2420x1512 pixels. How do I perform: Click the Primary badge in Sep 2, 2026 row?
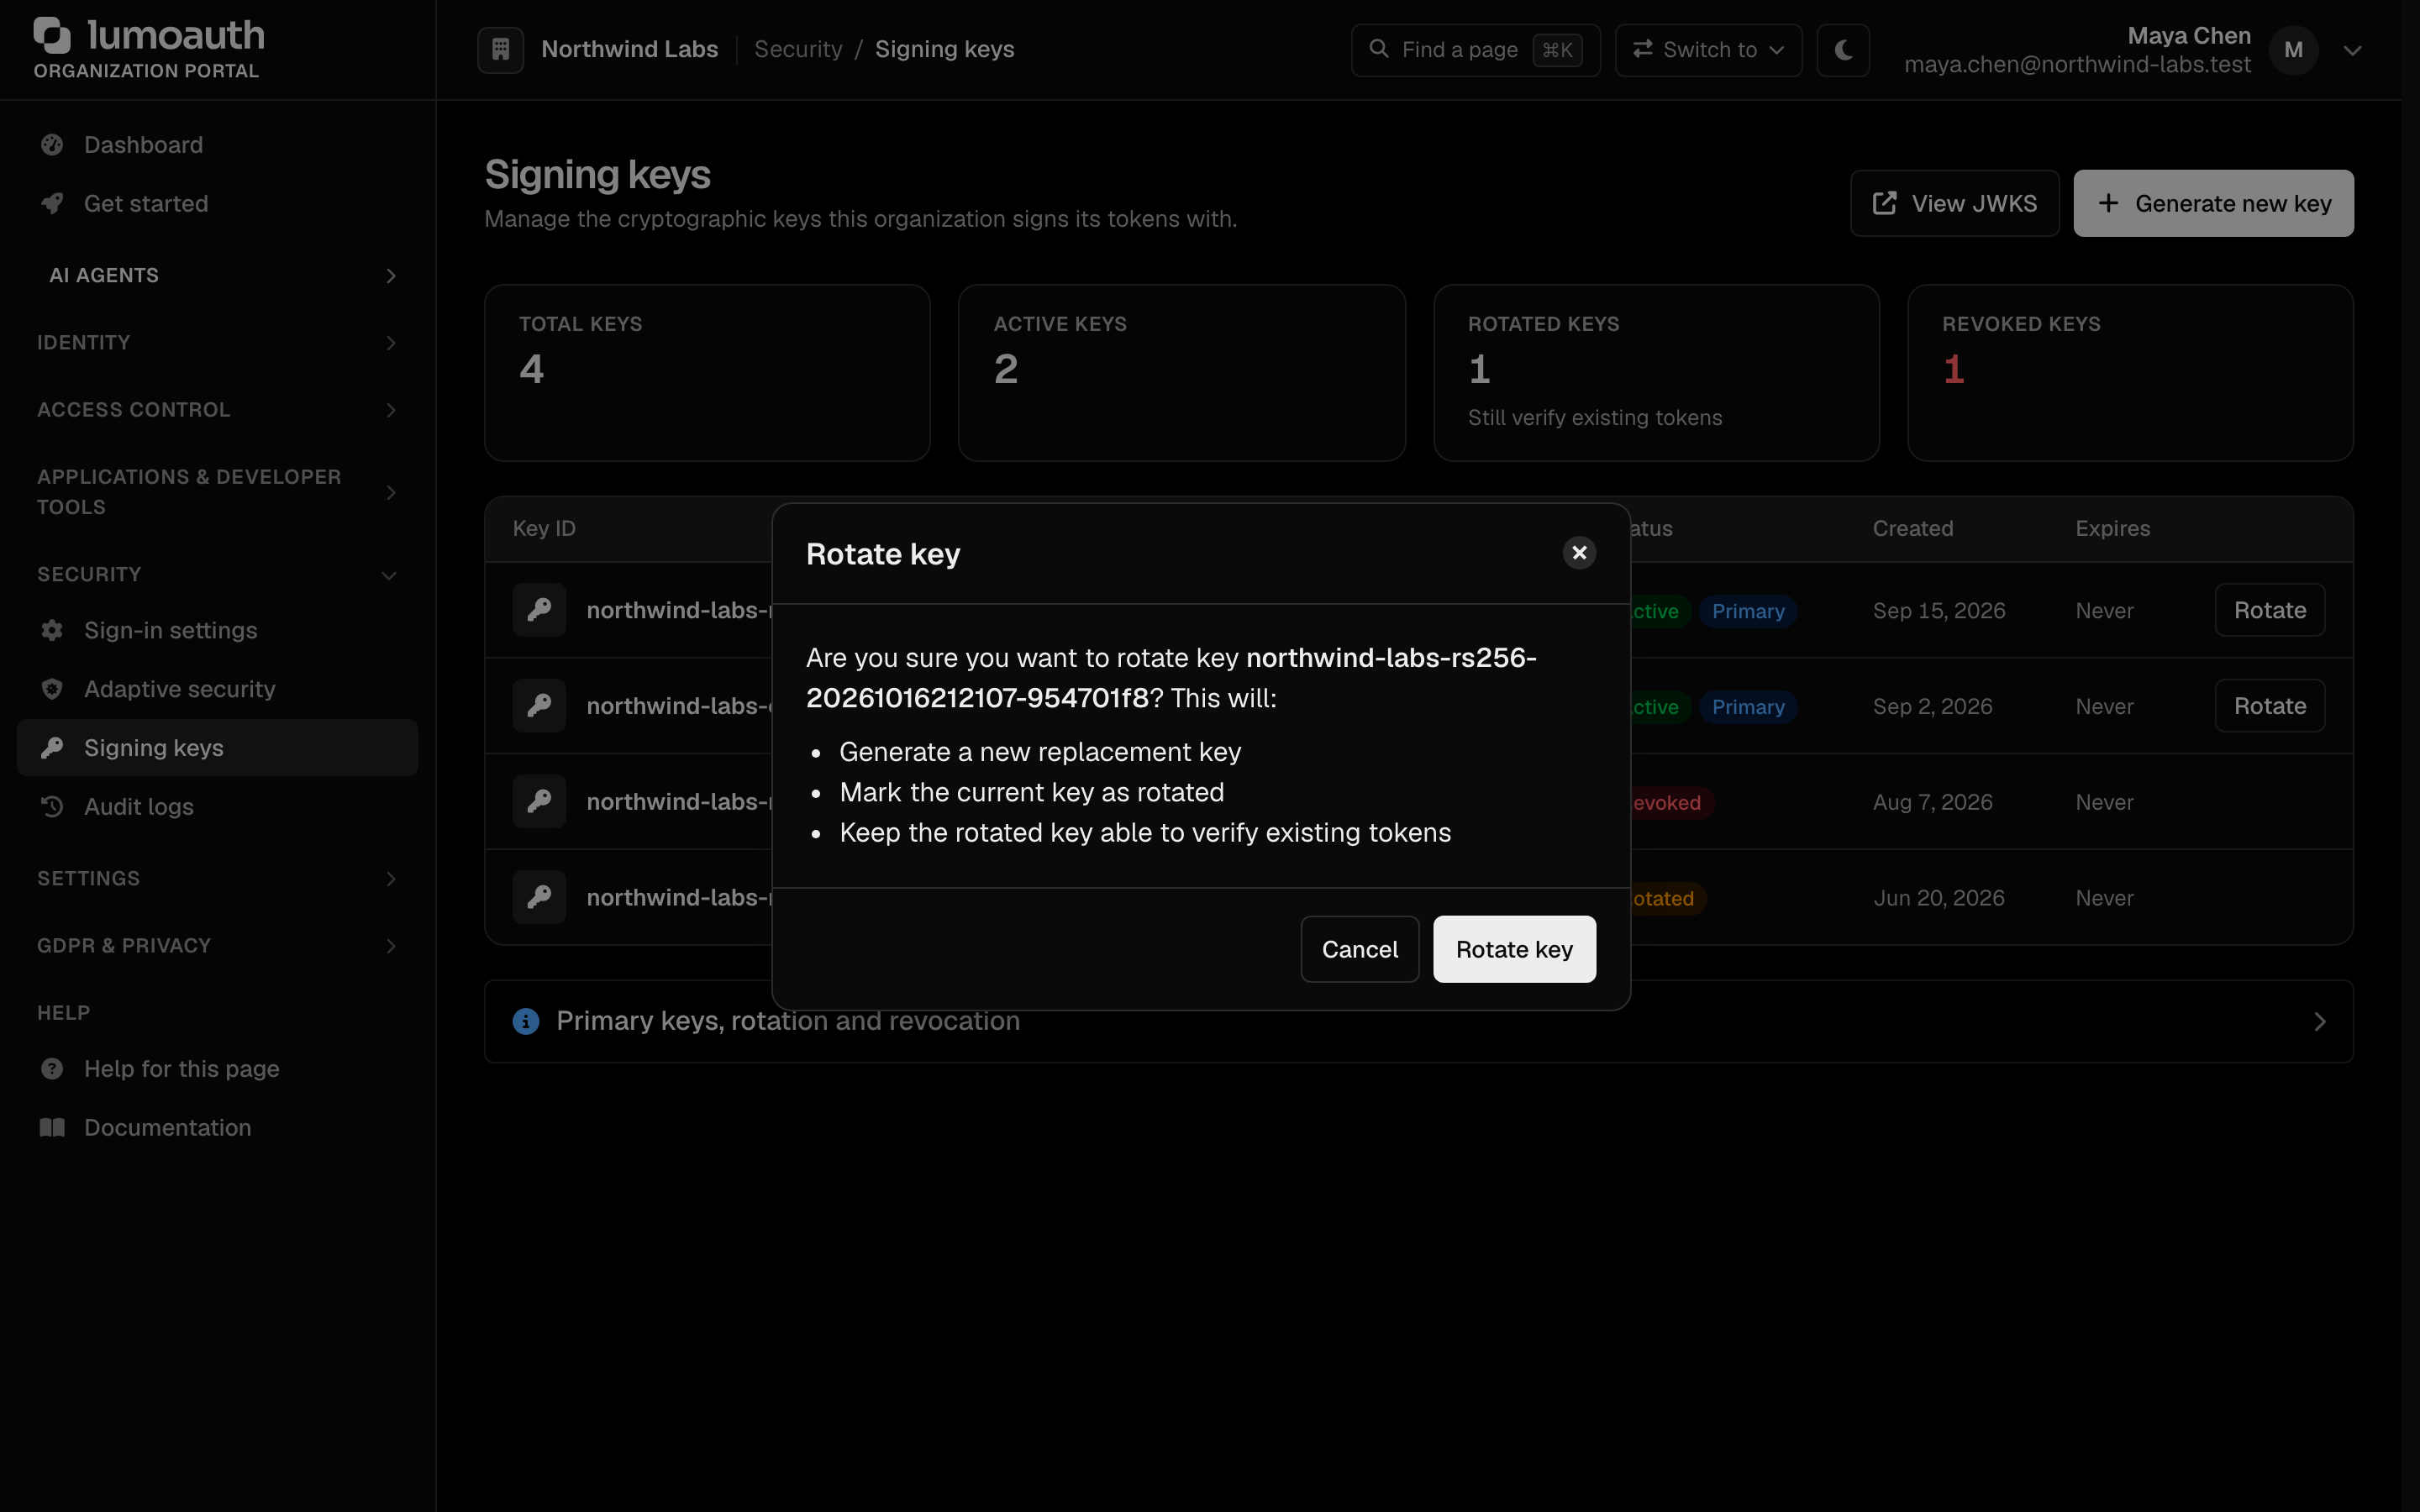pyautogui.click(x=1747, y=707)
